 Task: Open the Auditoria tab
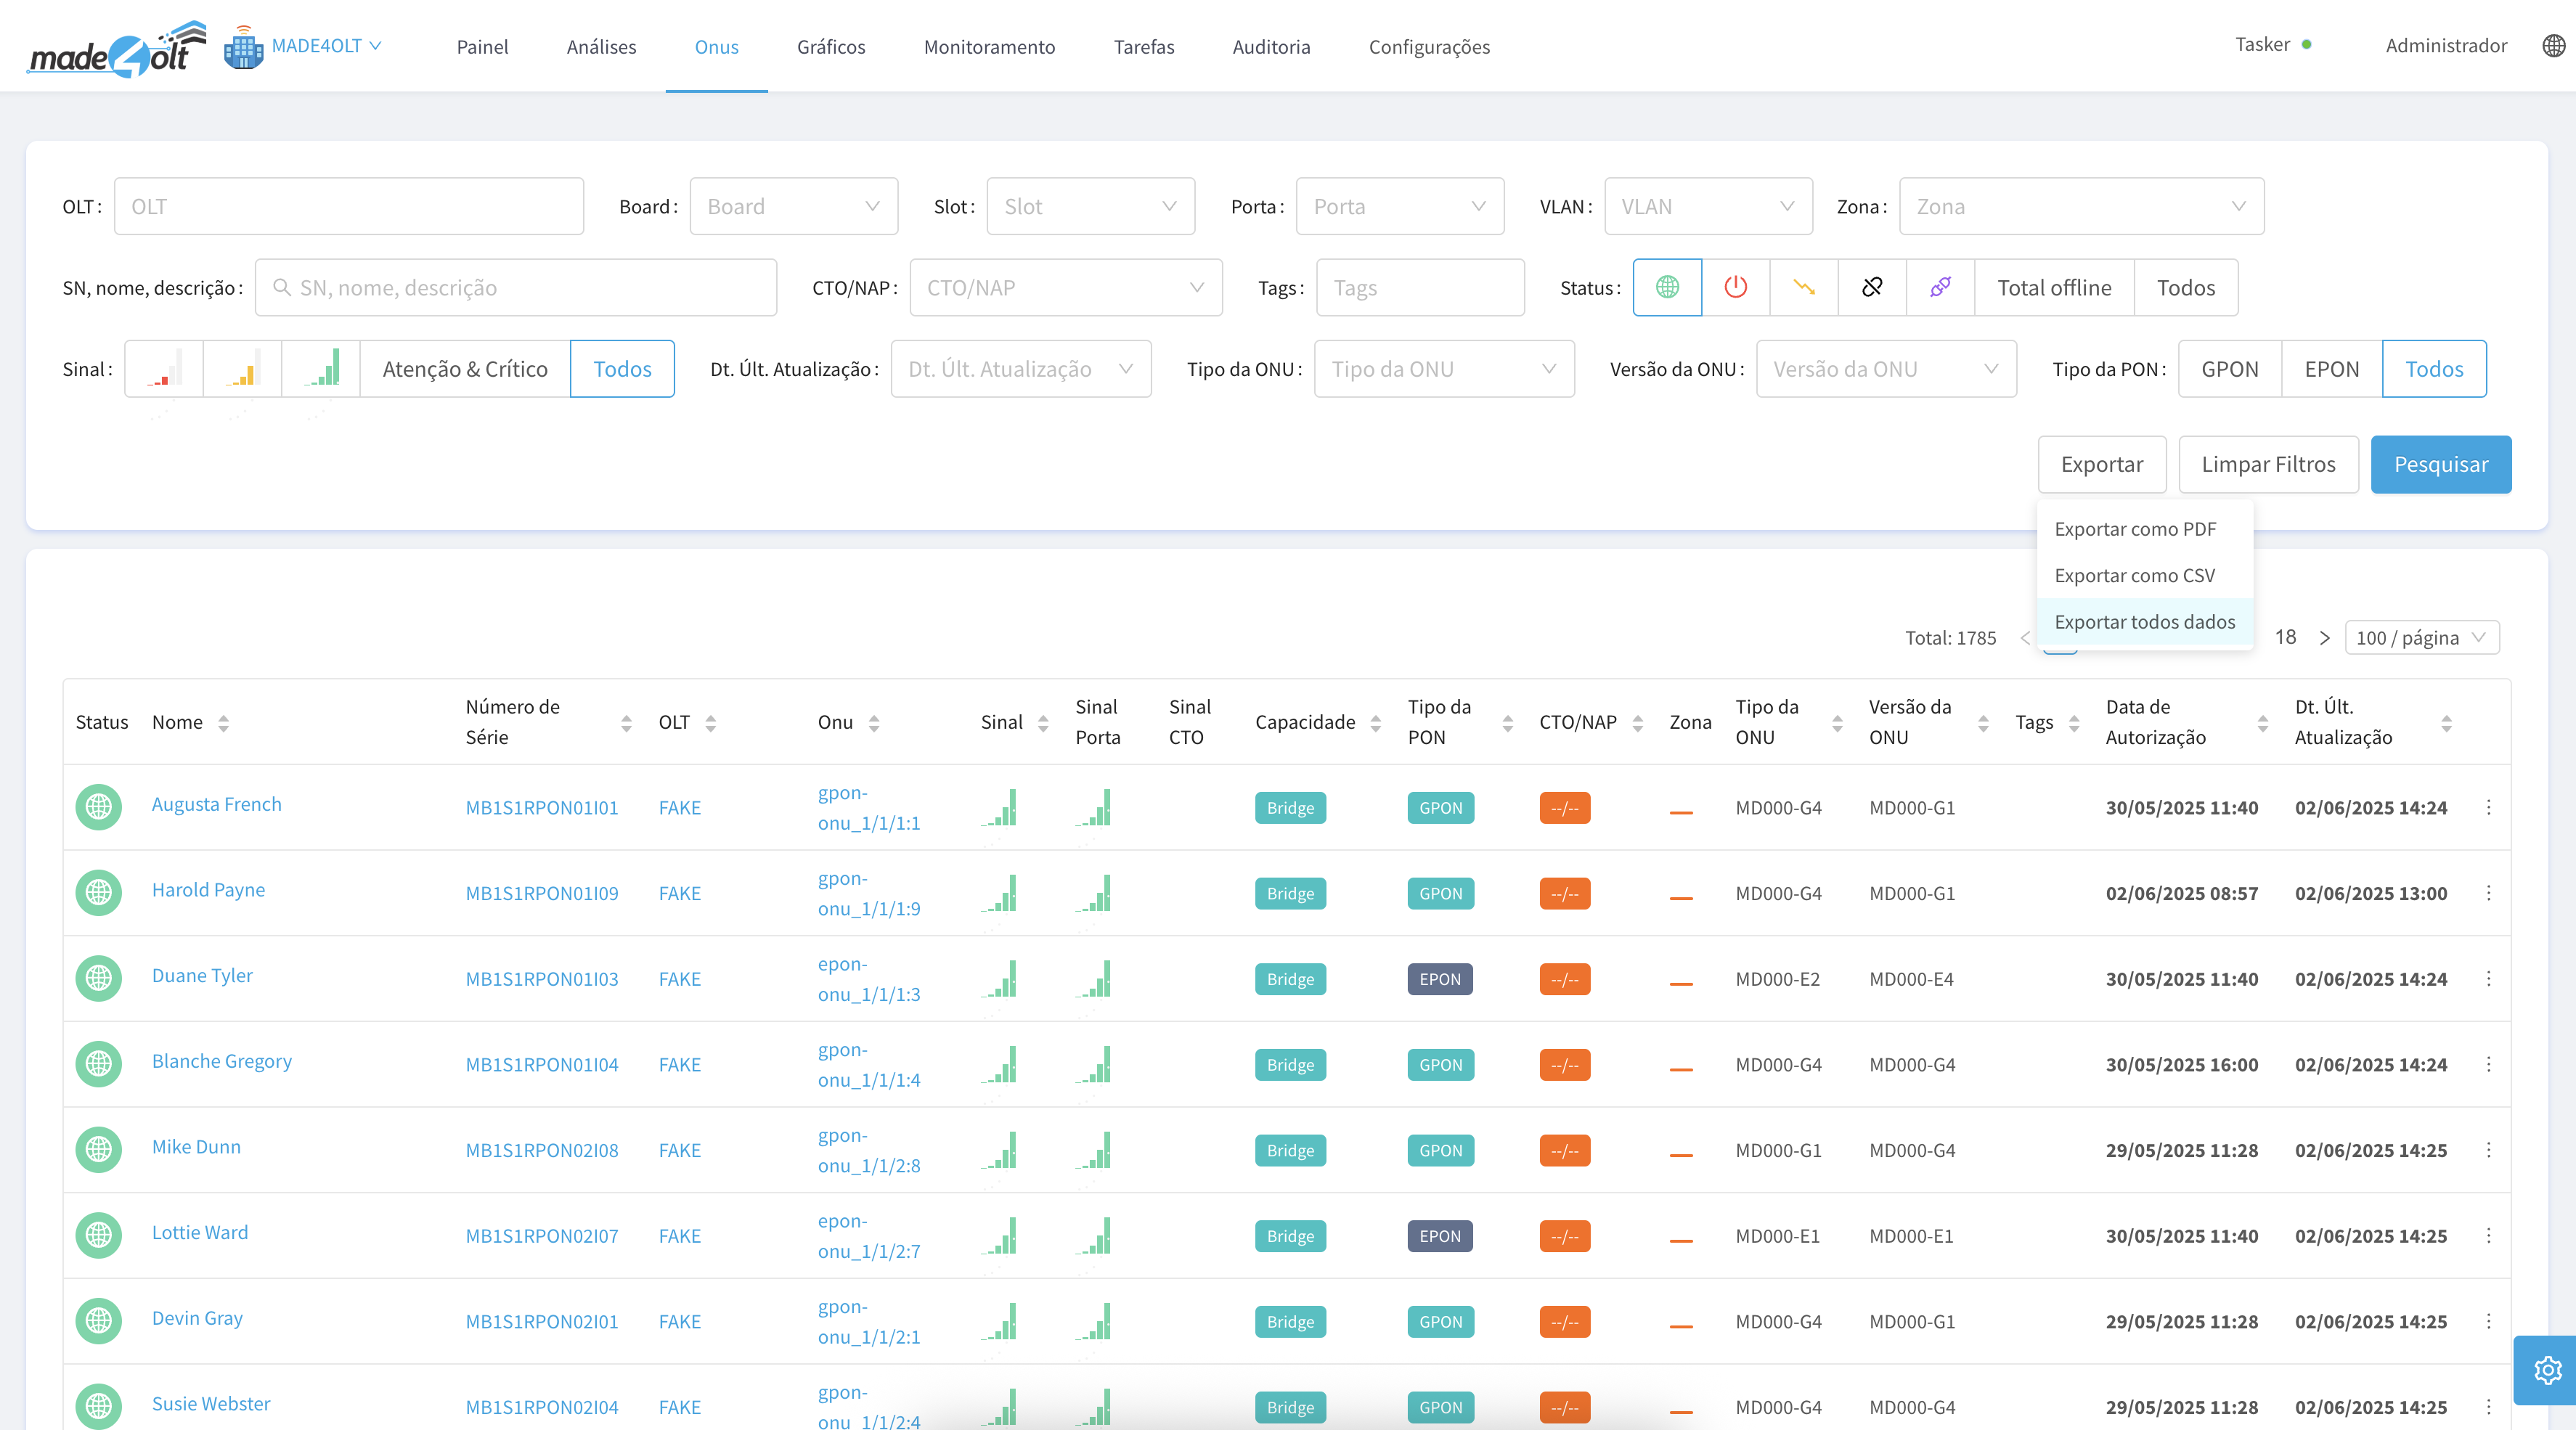tap(1271, 47)
